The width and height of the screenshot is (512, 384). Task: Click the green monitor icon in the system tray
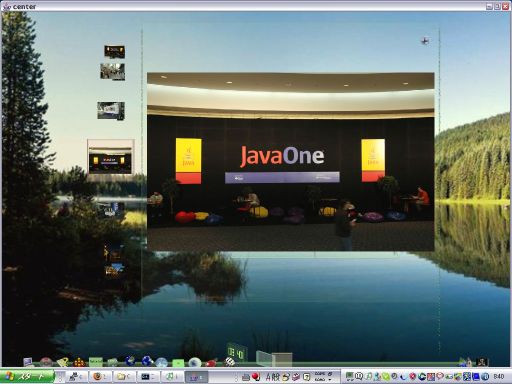(x=349, y=376)
